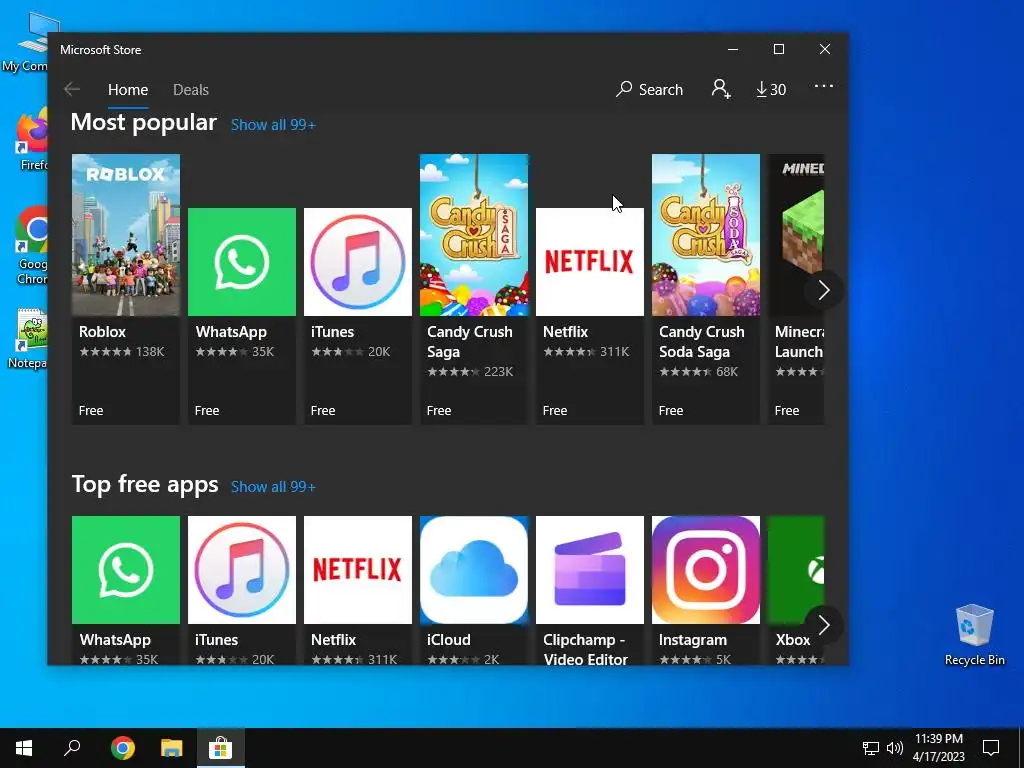
Task: Show all Top free apps
Action: click(x=273, y=487)
